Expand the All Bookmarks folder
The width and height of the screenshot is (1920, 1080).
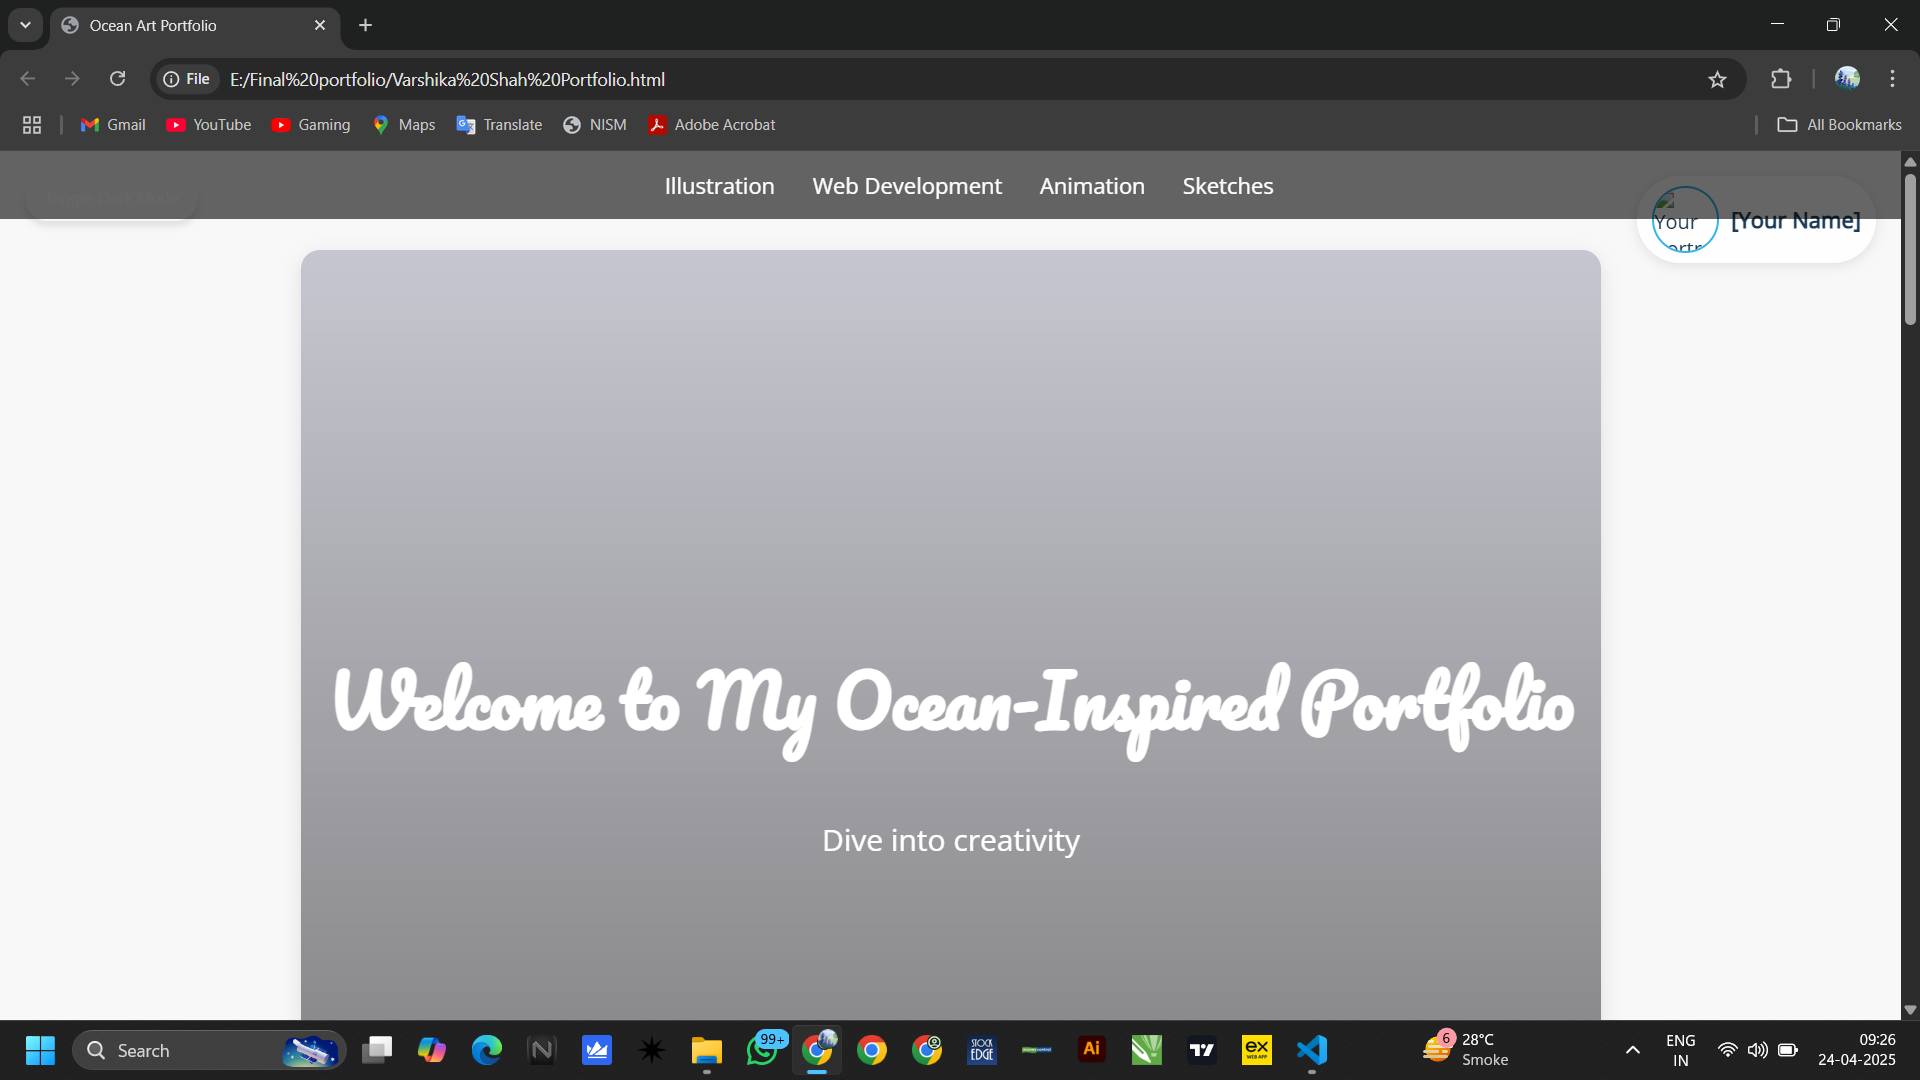pyautogui.click(x=1839, y=125)
